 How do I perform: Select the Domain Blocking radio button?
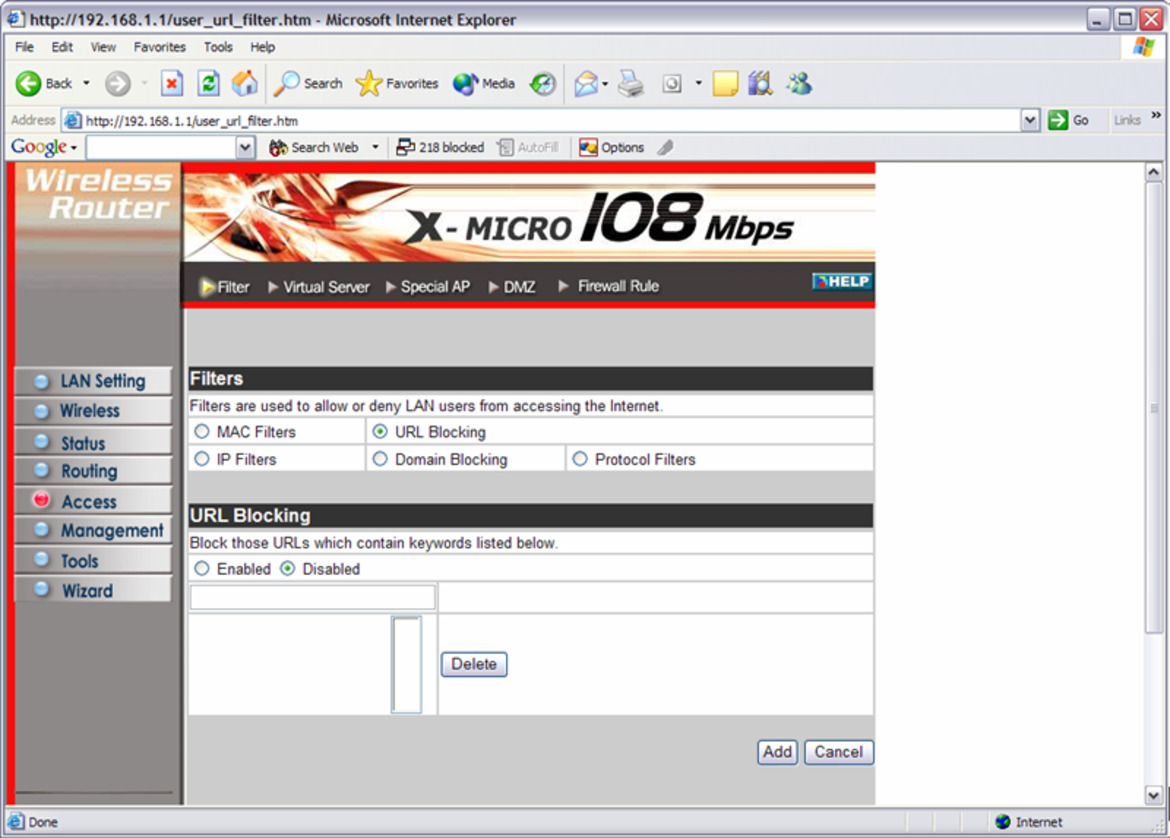click(380, 459)
